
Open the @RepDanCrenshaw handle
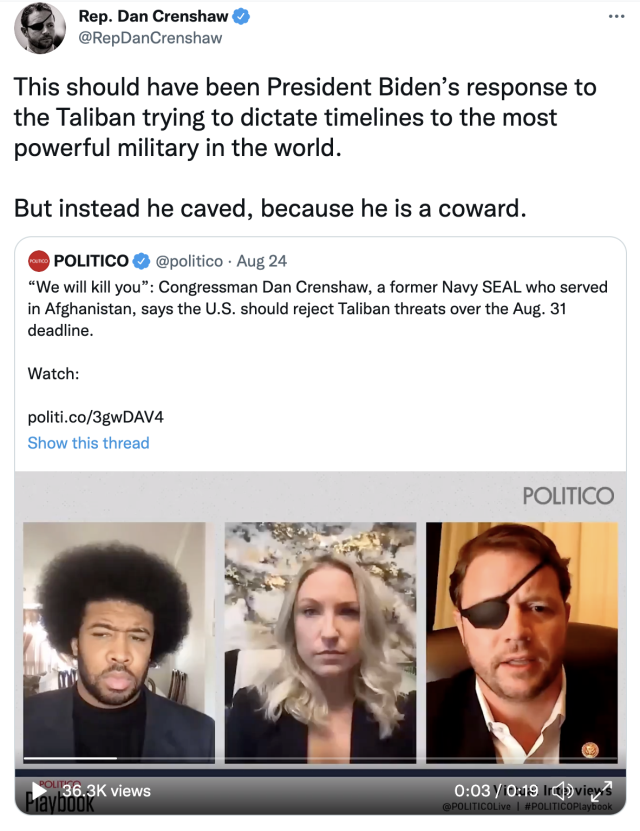(150, 38)
